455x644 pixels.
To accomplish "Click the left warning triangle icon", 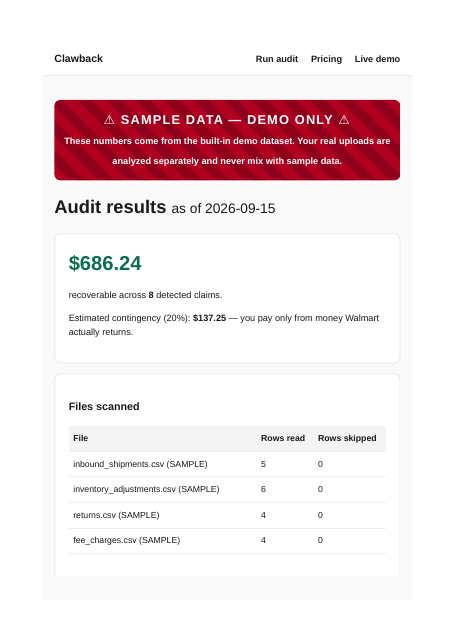I will (x=109, y=120).
